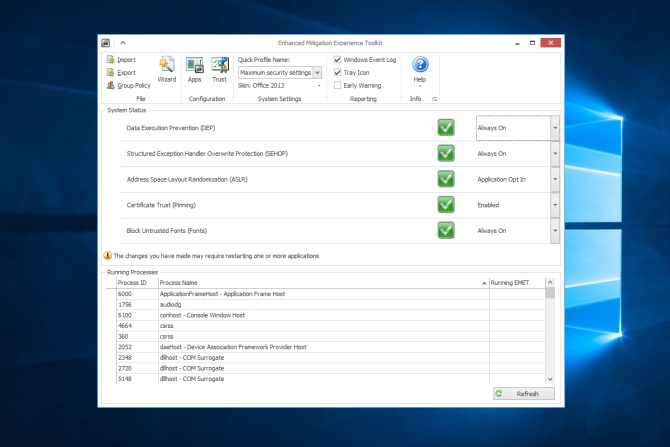Click the Address Space Layout Randomization label
This screenshot has height=447, width=670.
187,179
